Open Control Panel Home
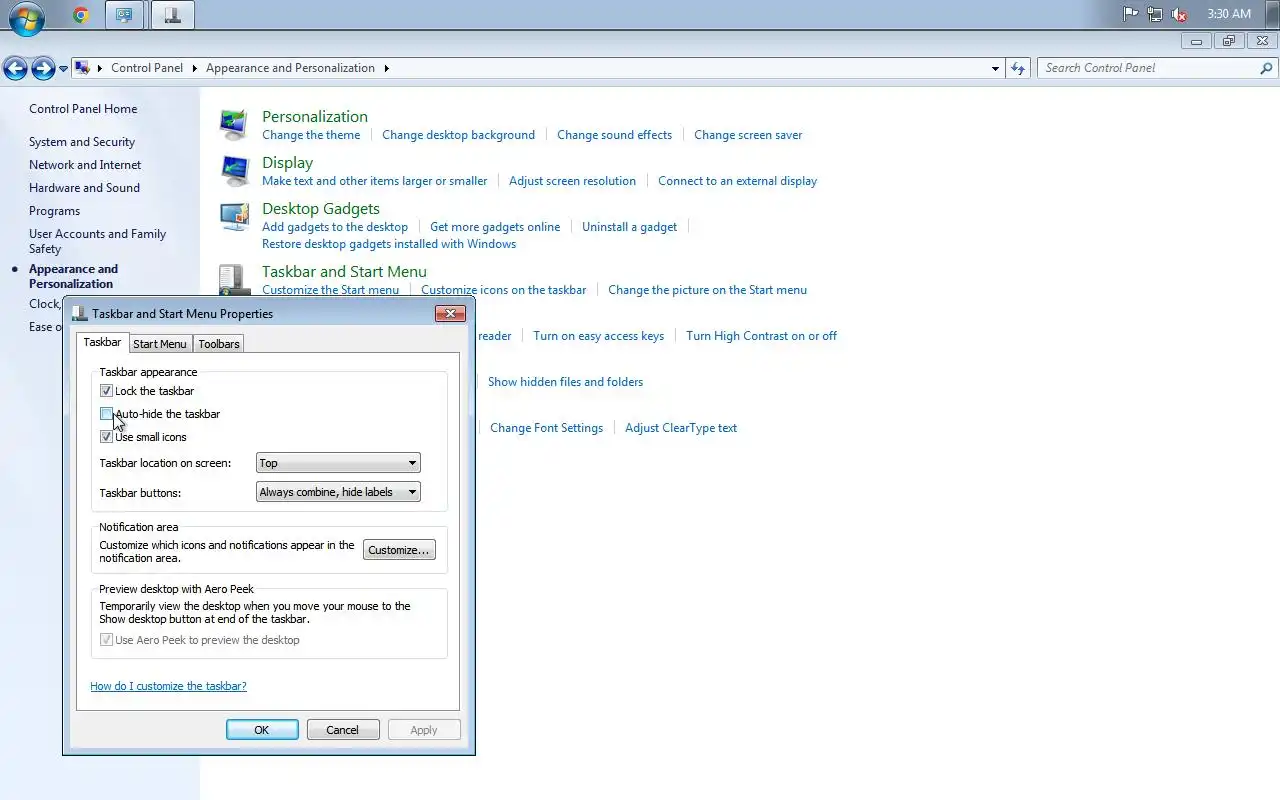This screenshot has height=800, width=1280. 83,109
